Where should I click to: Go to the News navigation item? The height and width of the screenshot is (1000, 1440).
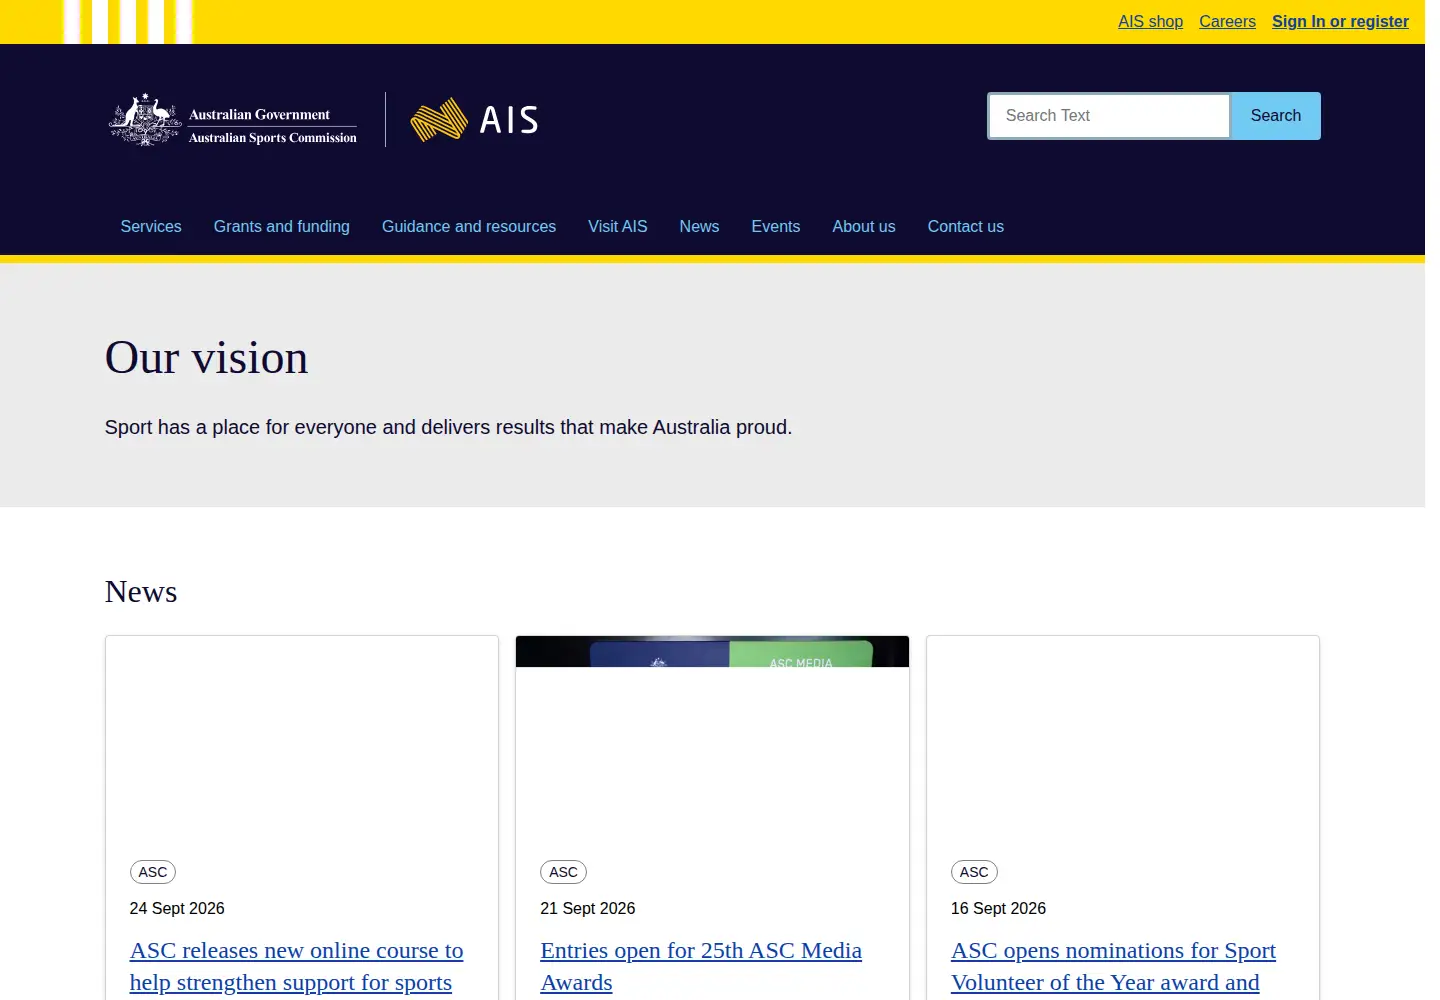[699, 227]
